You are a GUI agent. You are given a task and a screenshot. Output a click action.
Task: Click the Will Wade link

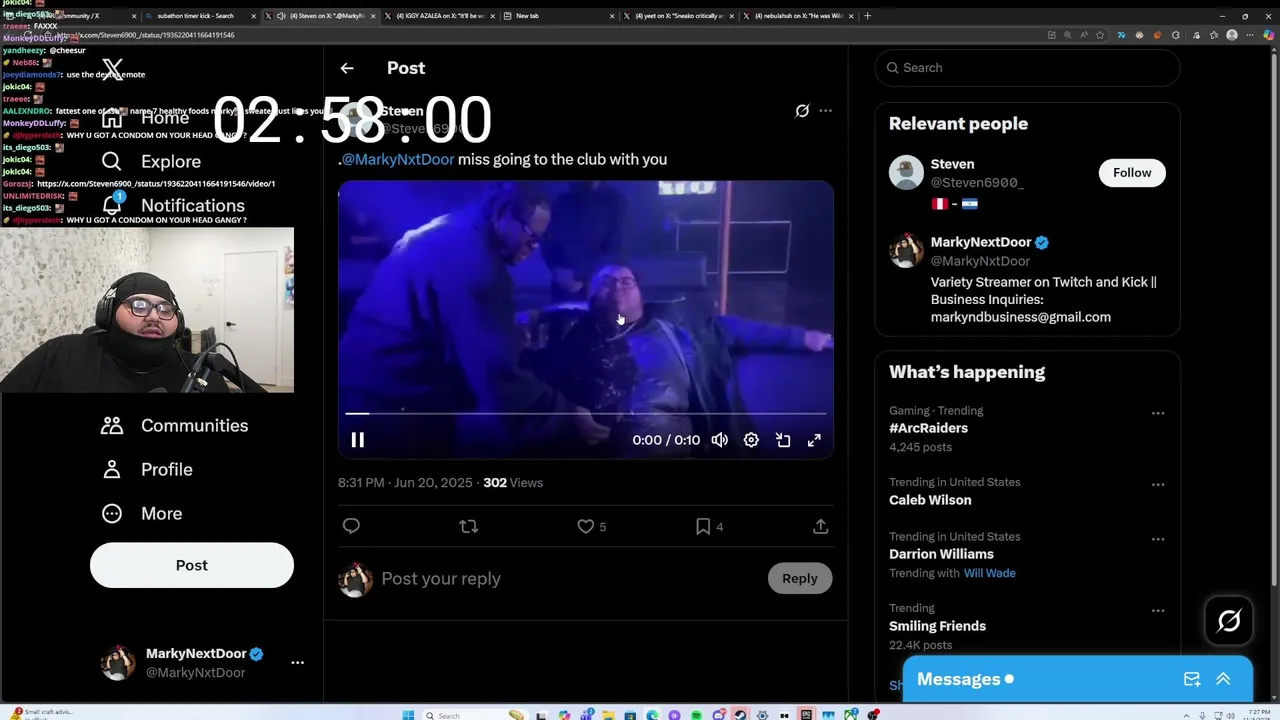[989, 573]
